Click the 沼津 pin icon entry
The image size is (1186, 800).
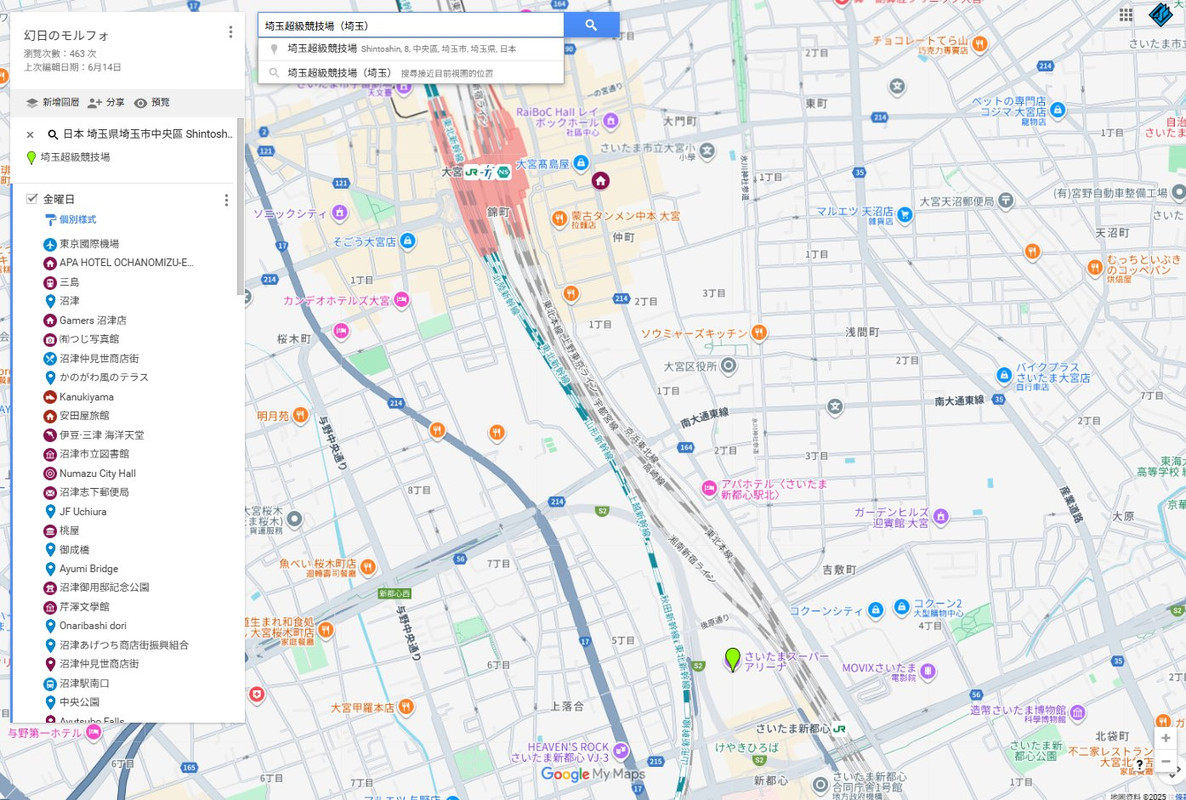tap(50, 301)
